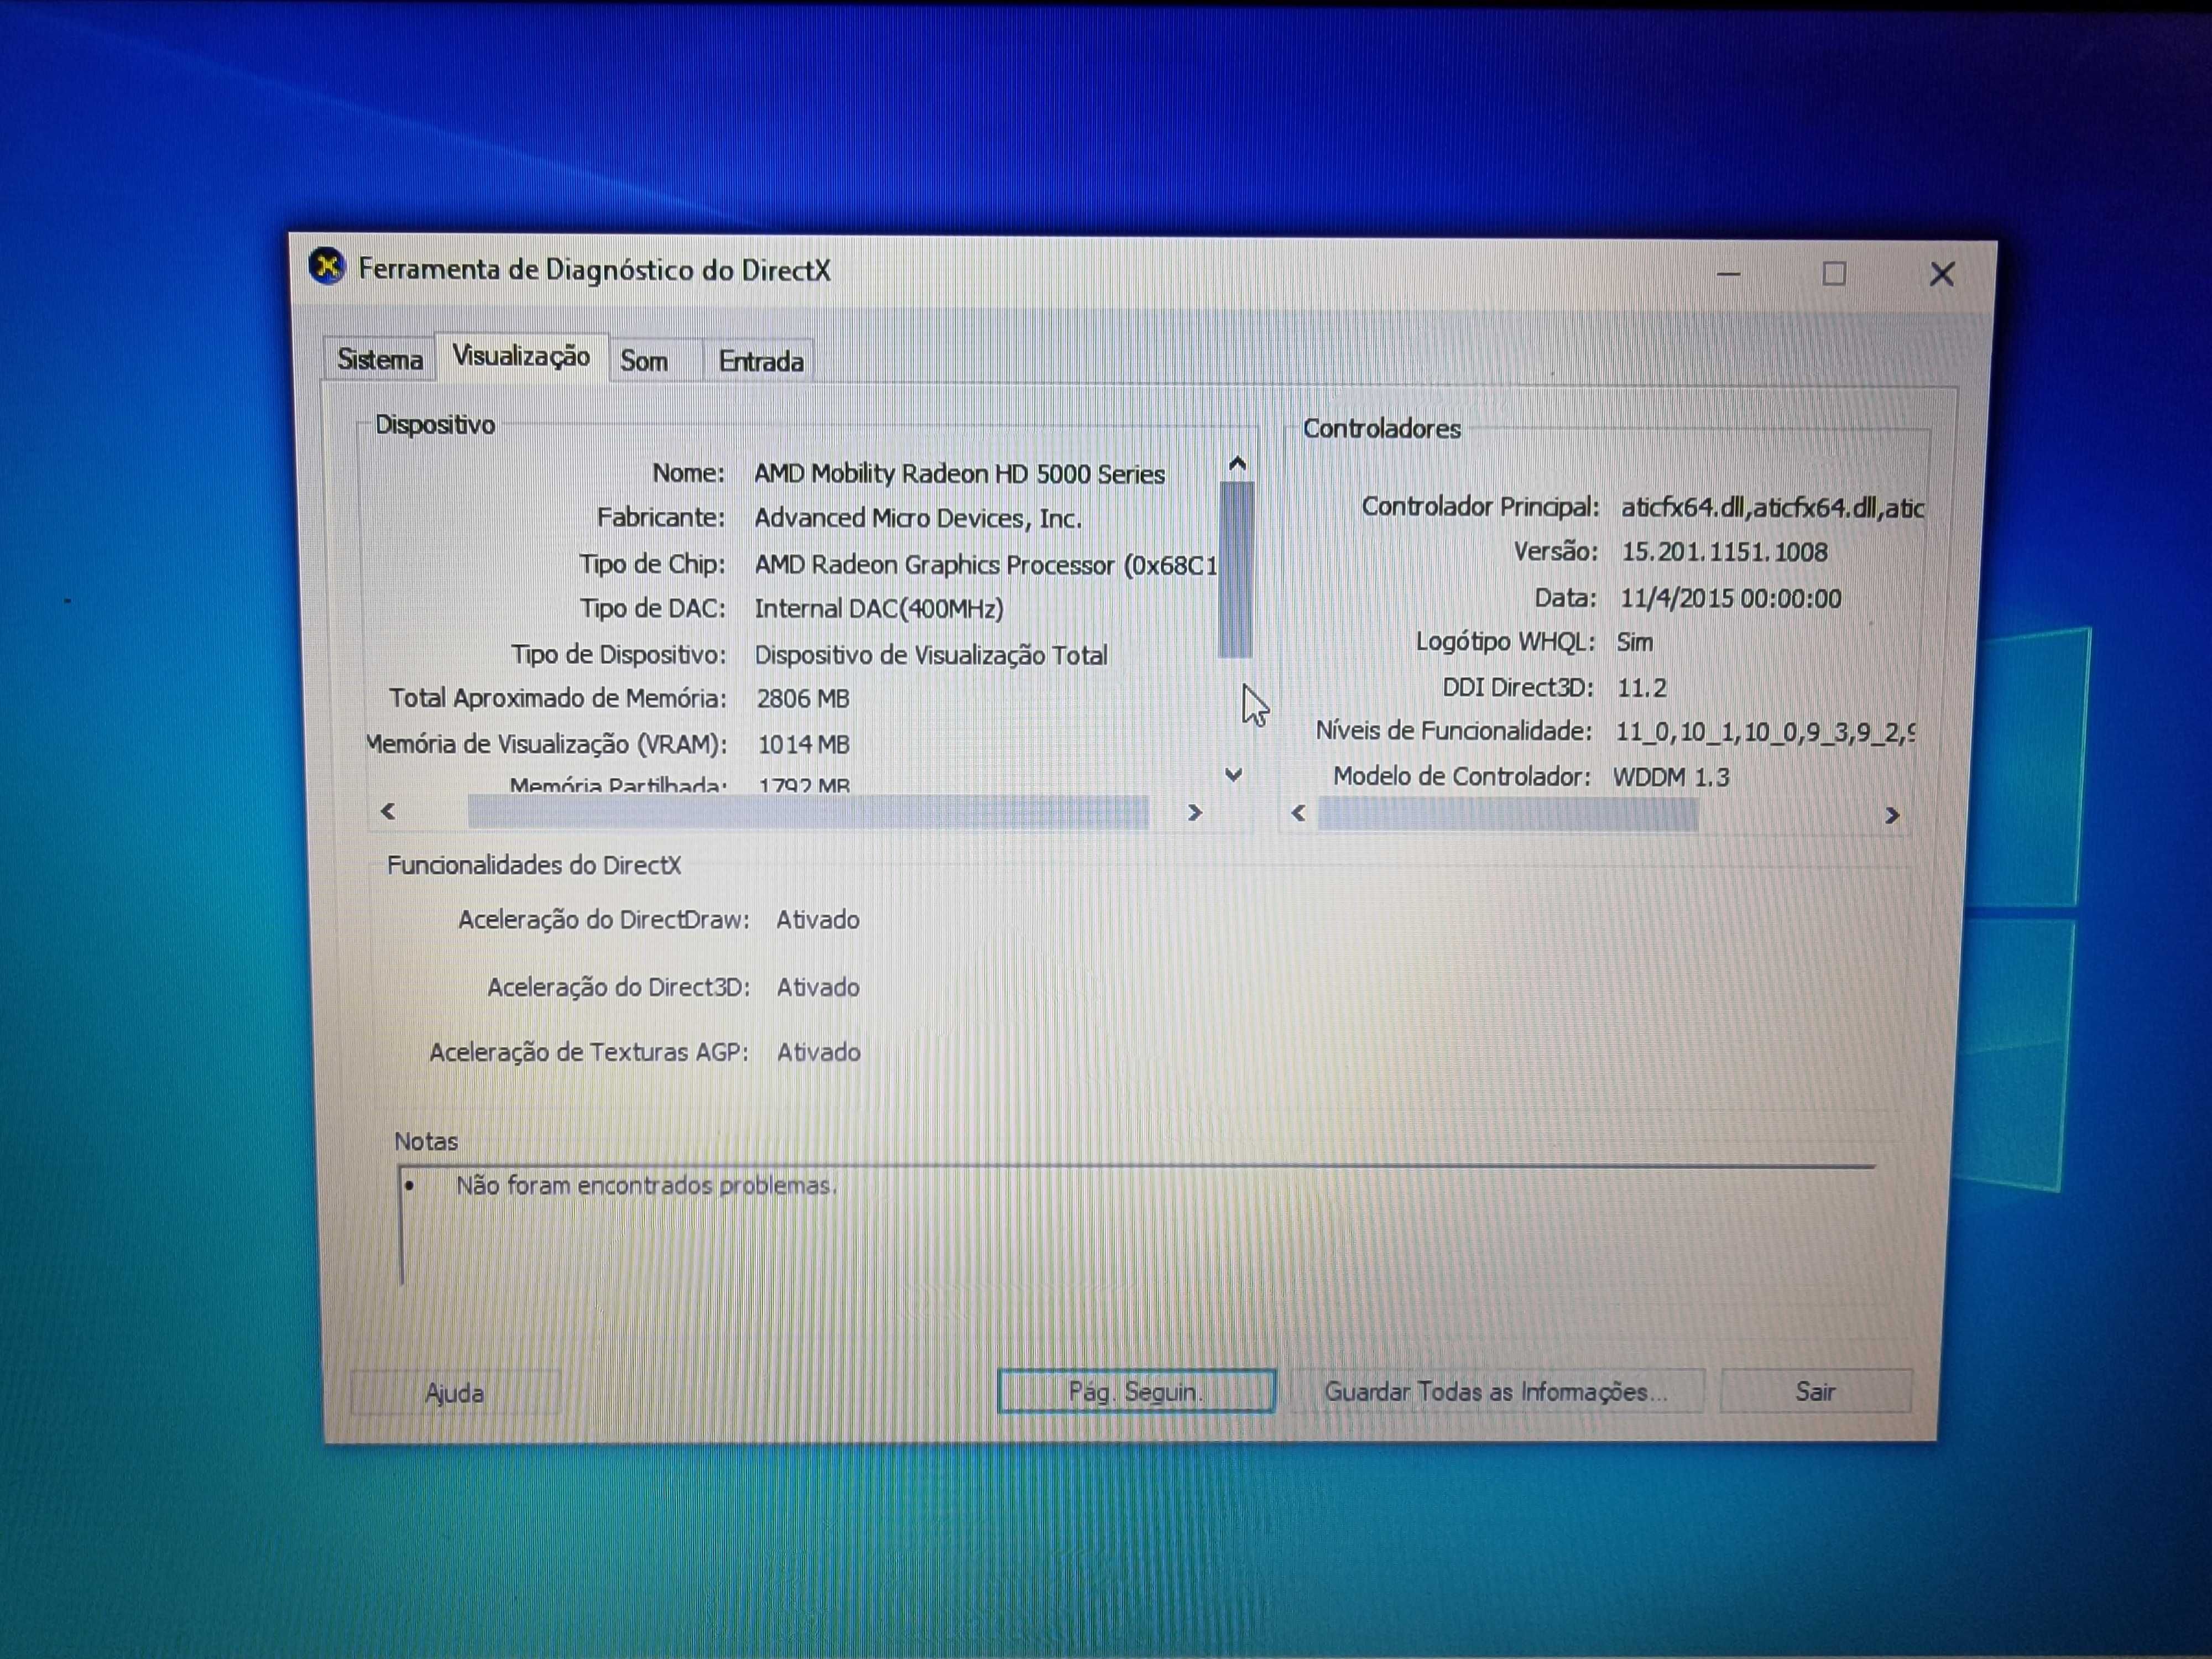Click the Sair button
Screen dimensions: 2212x1659
1815,1391
